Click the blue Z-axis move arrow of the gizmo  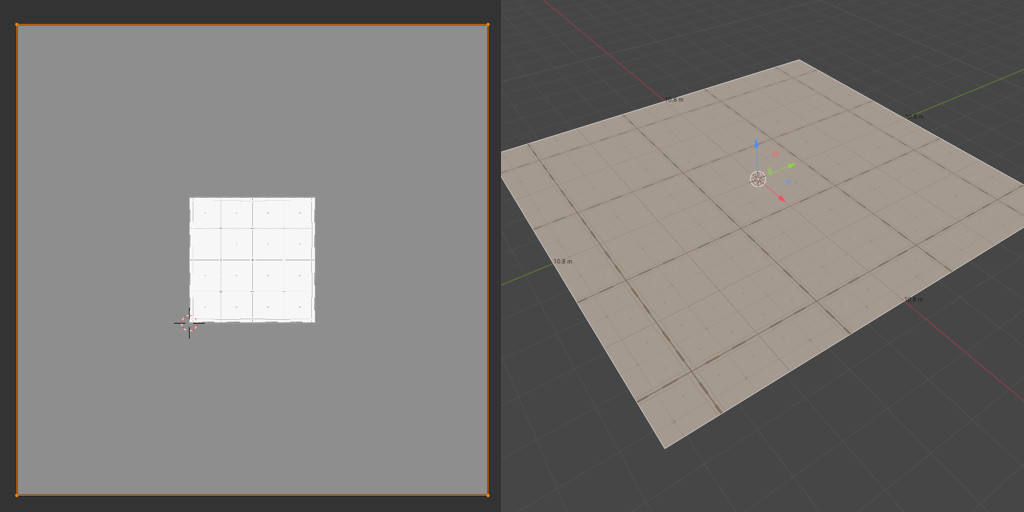(756, 144)
